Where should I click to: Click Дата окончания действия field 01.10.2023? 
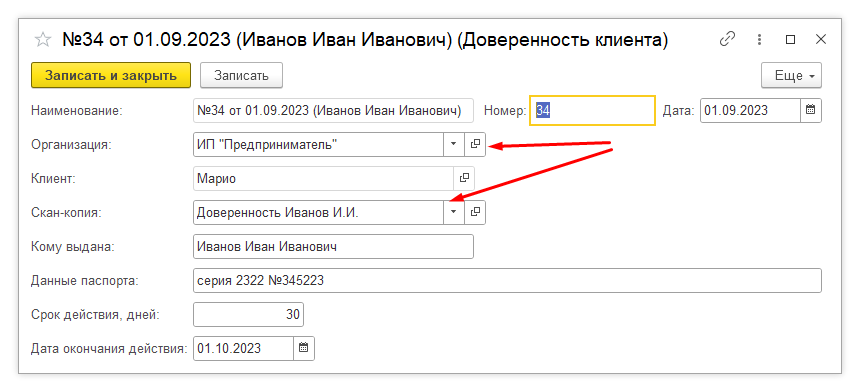[x=243, y=348]
